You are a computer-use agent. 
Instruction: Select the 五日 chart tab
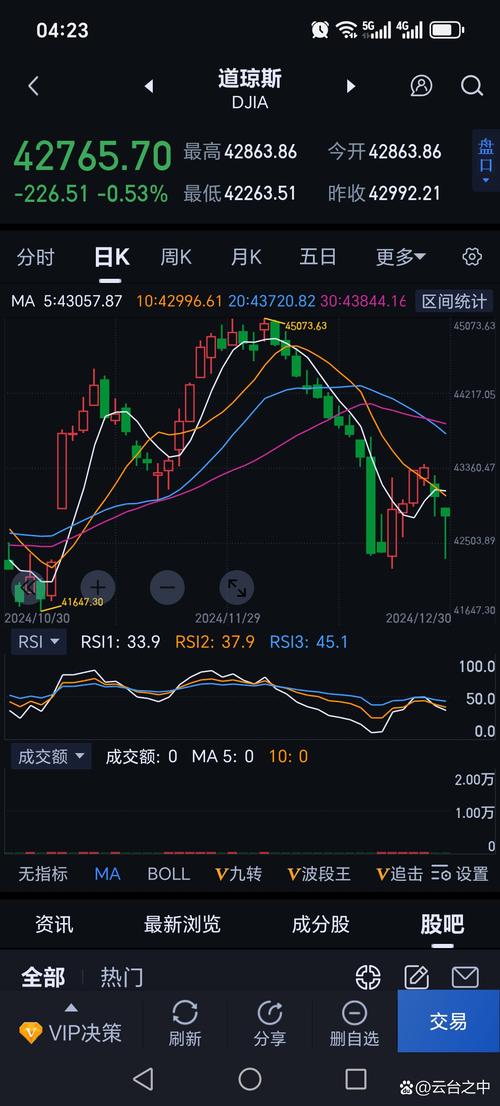(317, 257)
